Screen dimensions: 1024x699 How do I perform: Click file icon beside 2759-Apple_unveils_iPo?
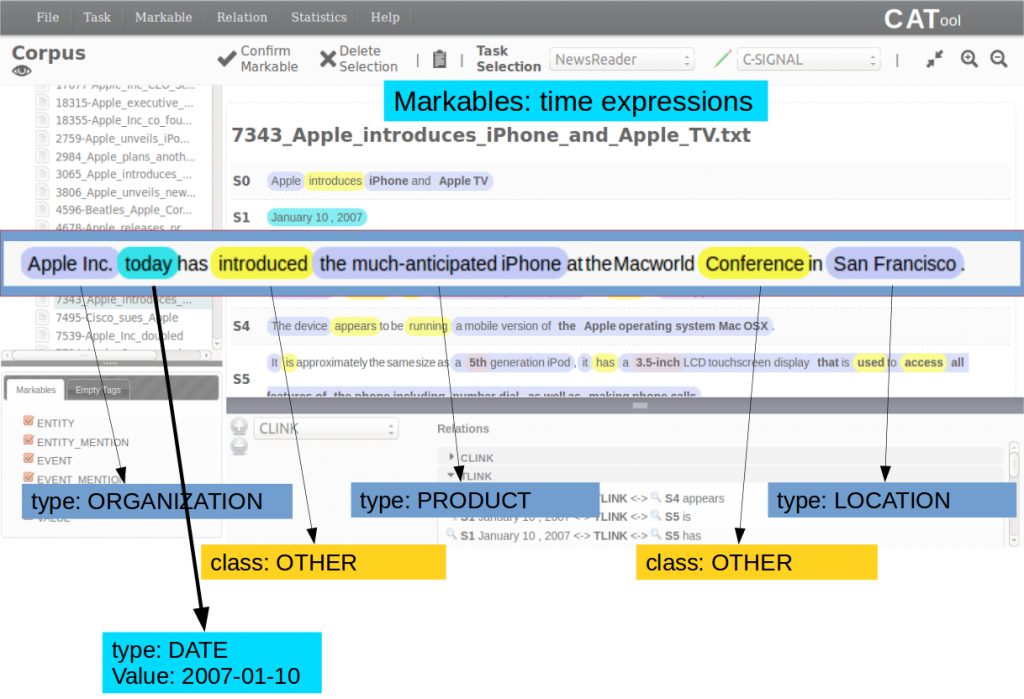point(42,138)
